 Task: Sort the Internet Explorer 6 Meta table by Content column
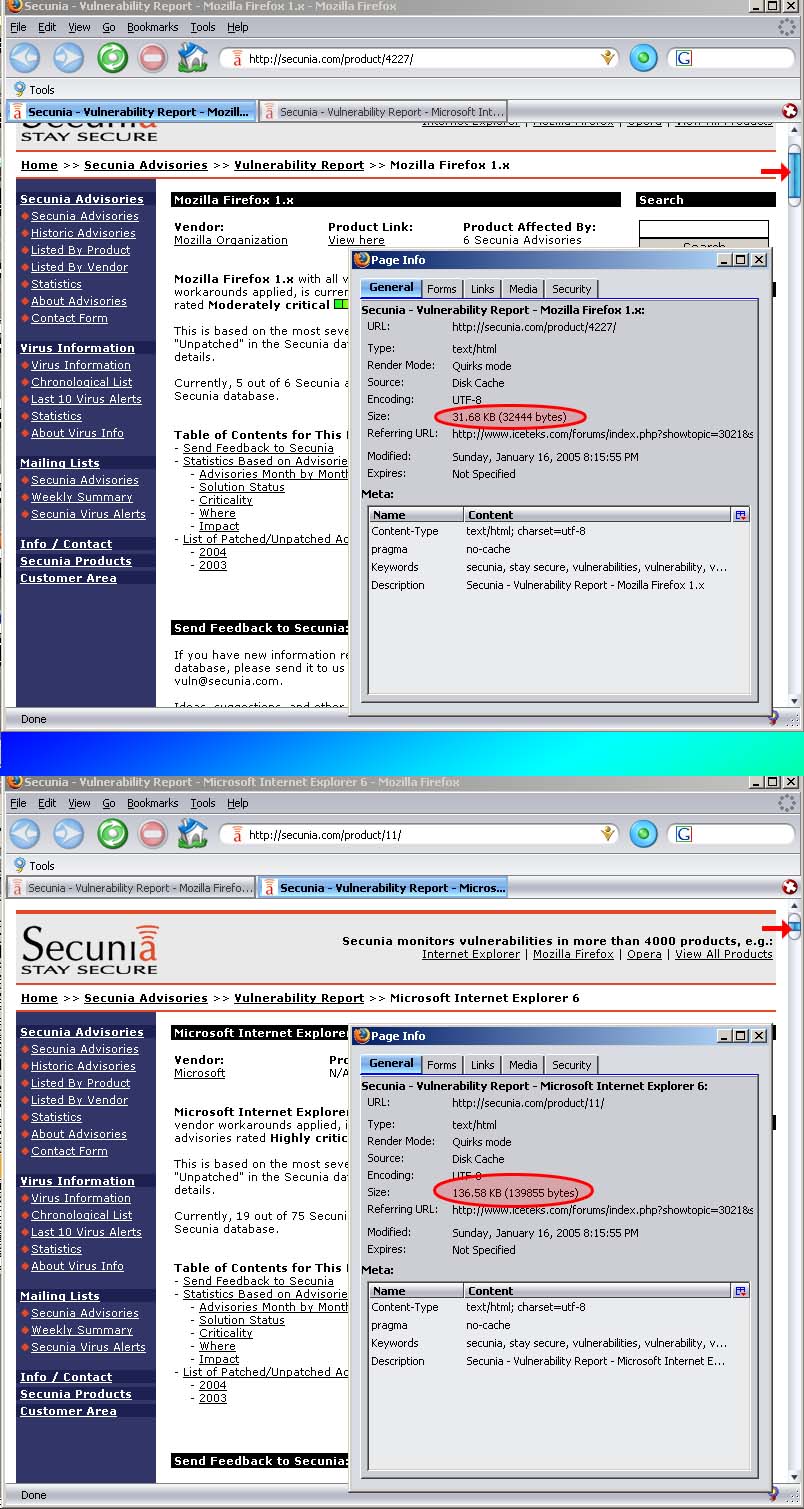598,1291
